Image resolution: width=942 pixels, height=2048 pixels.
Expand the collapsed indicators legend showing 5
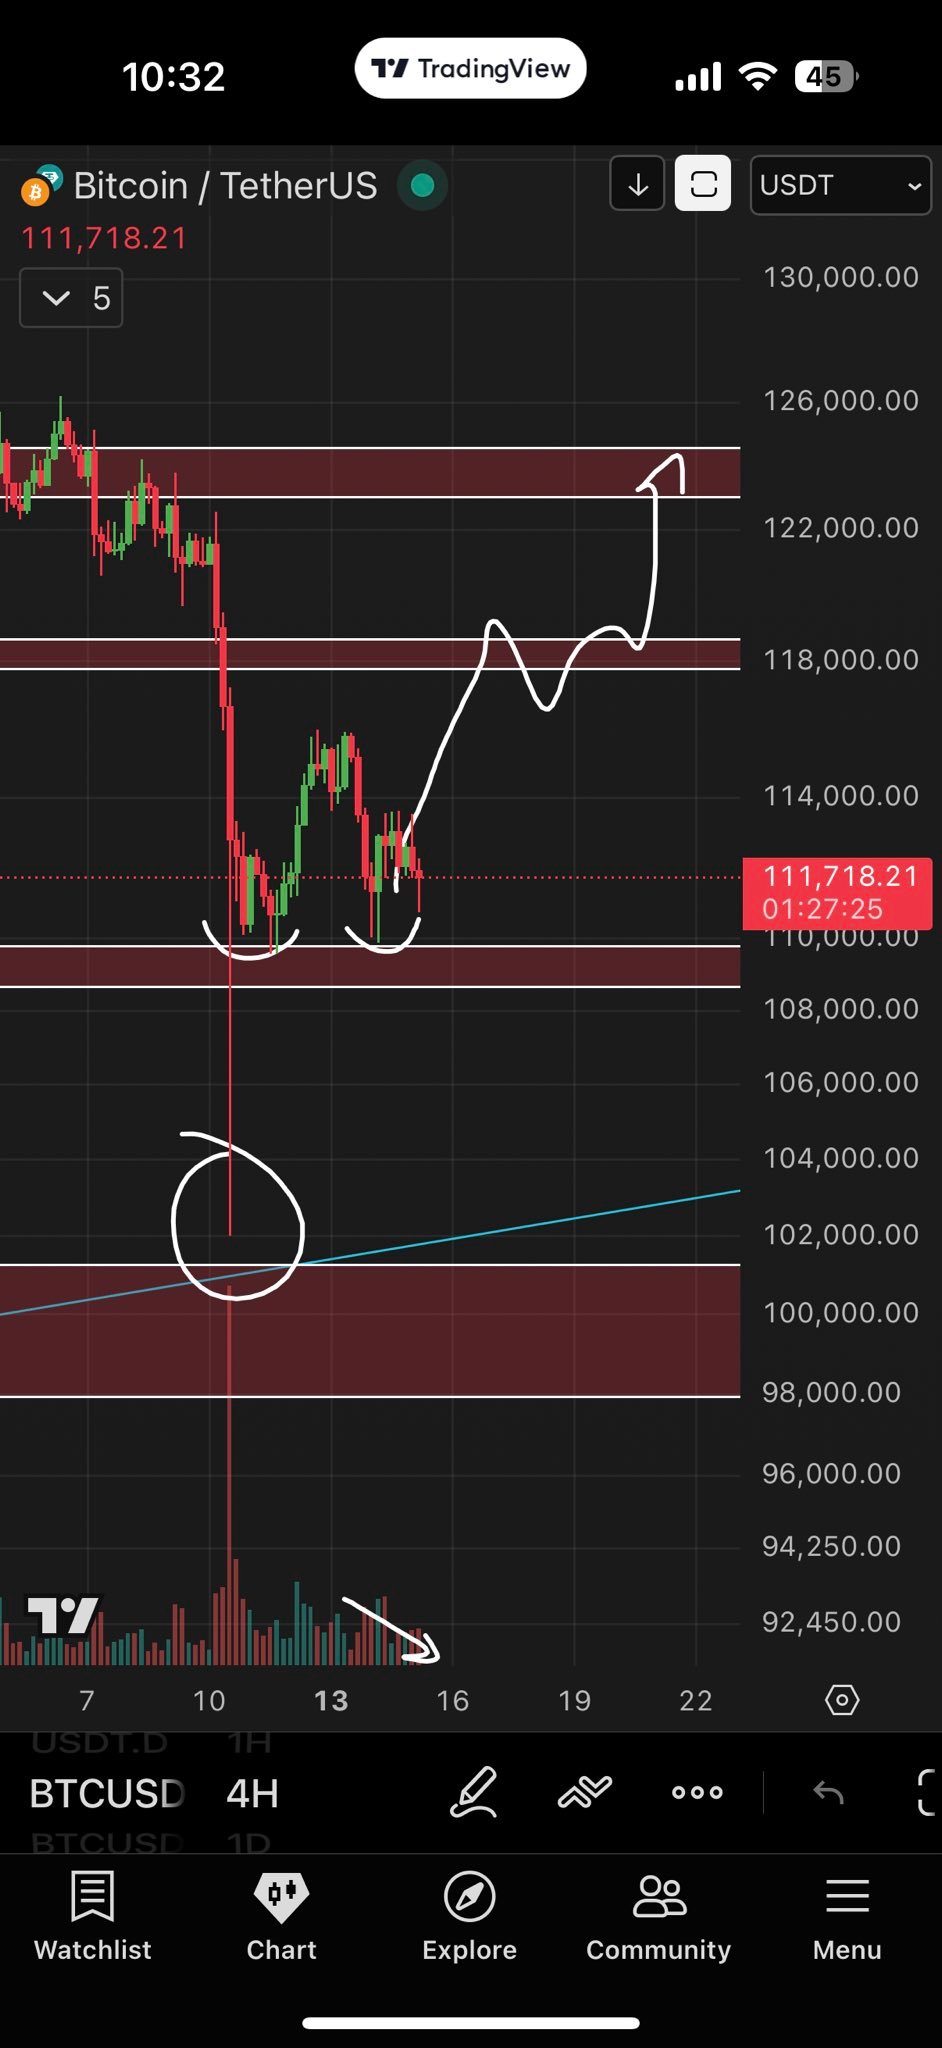(71, 298)
